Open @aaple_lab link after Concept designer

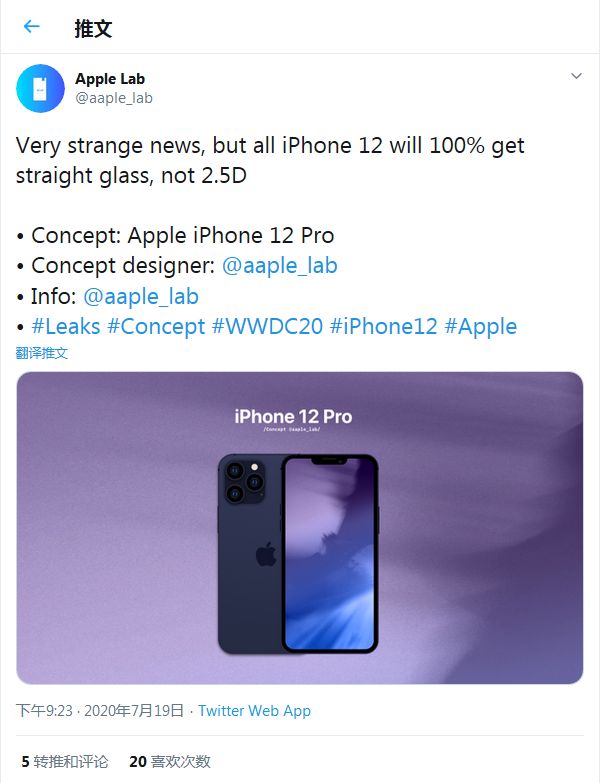click(x=279, y=265)
